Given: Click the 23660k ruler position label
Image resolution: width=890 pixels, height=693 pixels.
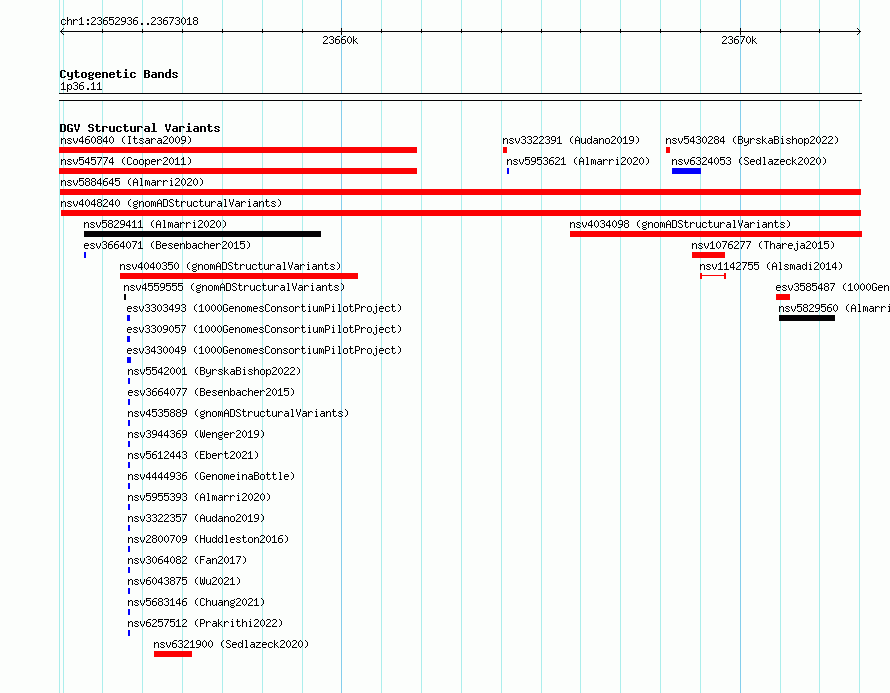Looking at the screenshot, I should tap(340, 40).
